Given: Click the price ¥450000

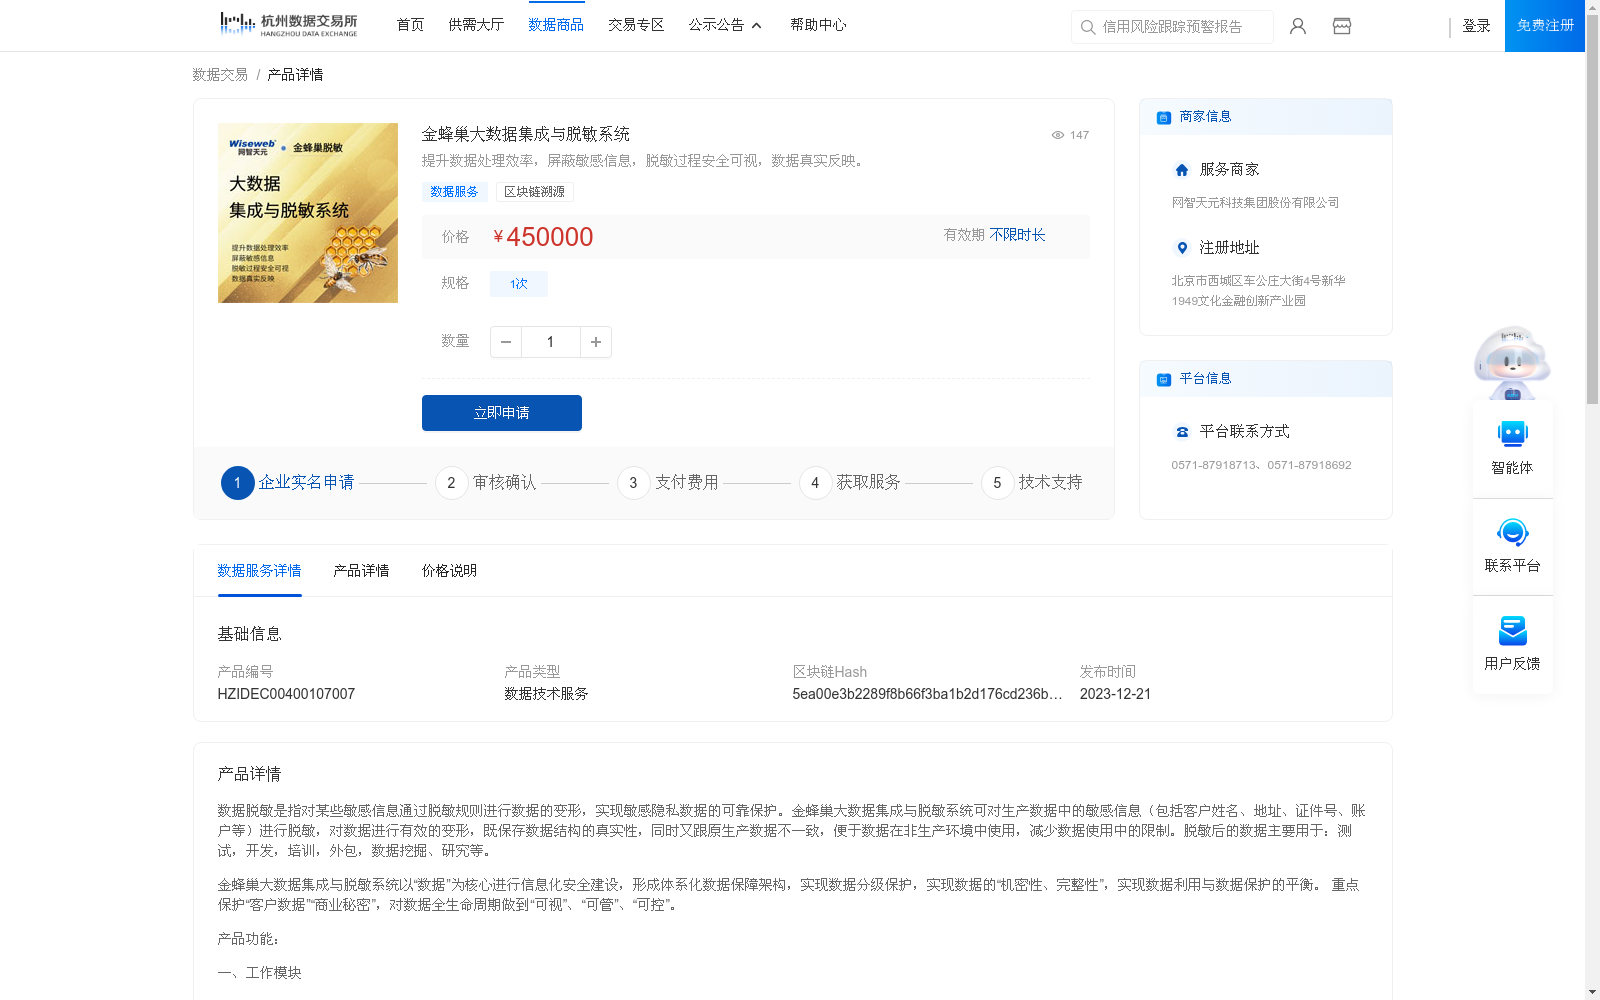Looking at the screenshot, I should [x=543, y=237].
